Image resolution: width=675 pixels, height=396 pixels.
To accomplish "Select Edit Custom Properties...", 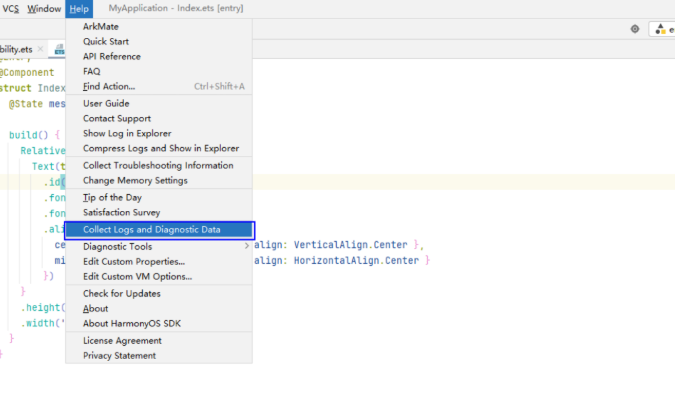I will pyautogui.click(x=159, y=262).
